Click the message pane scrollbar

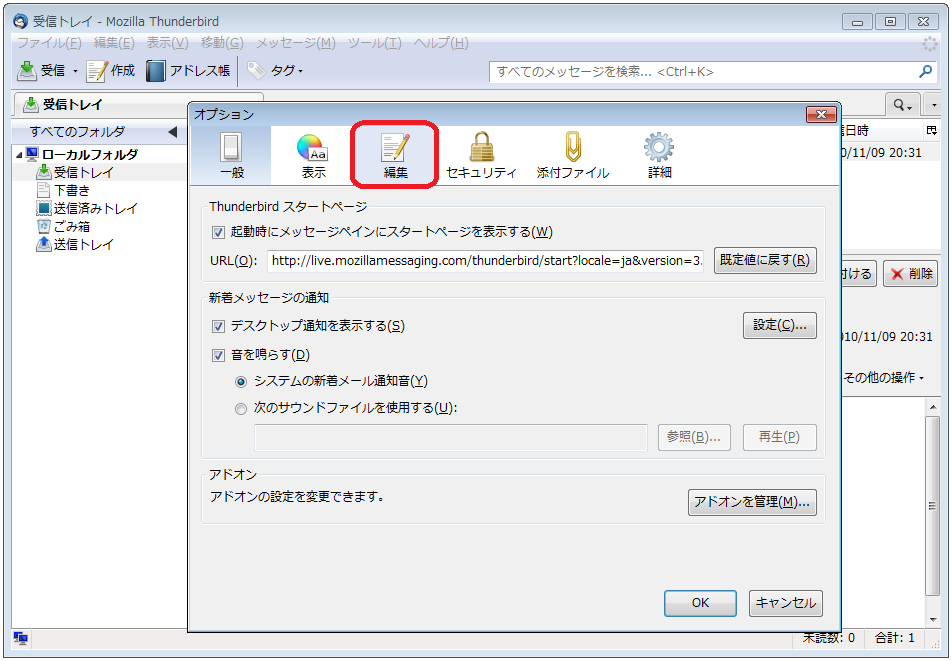tap(933, 506)
